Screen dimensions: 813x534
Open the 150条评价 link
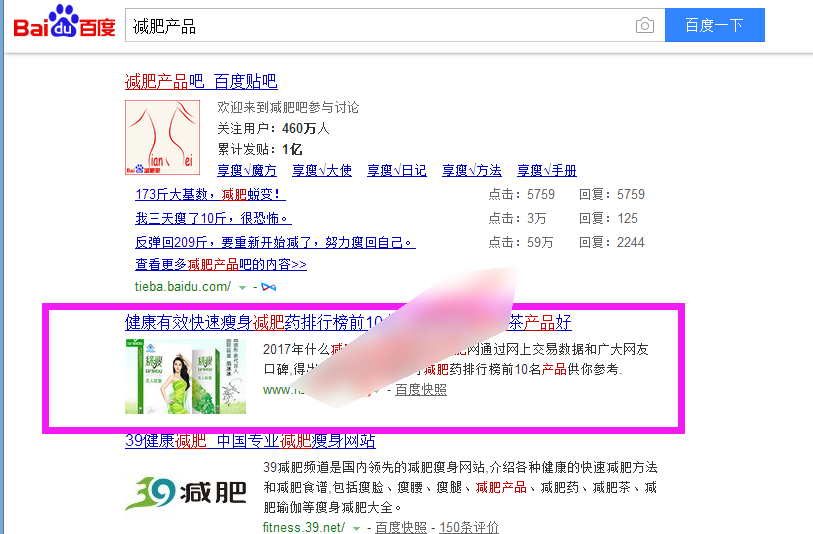tap(469, 527)
